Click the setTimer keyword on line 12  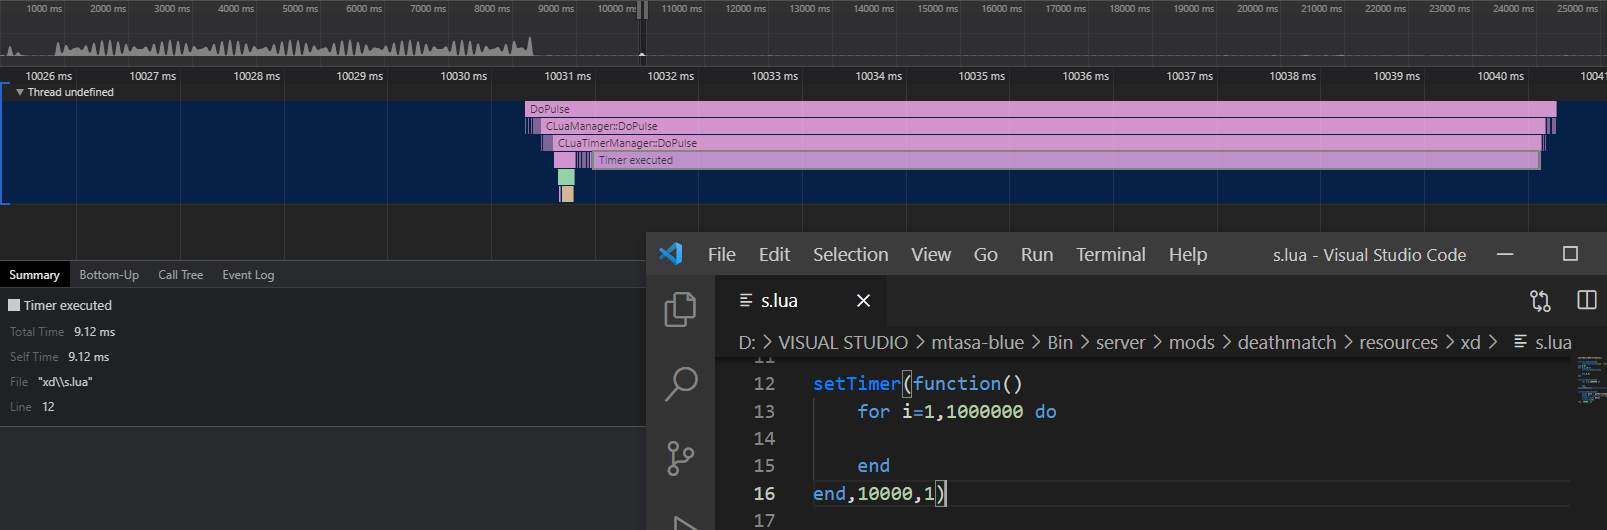pos(857,384)
